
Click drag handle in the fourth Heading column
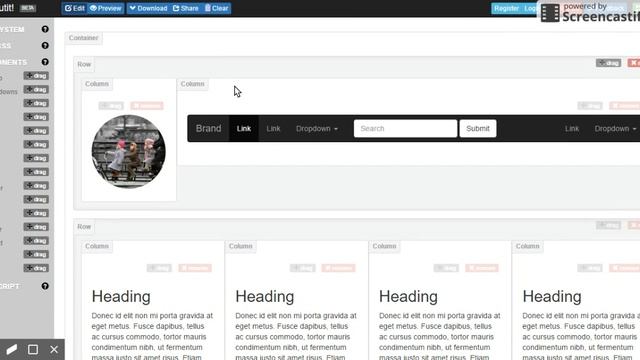(590, 268)
